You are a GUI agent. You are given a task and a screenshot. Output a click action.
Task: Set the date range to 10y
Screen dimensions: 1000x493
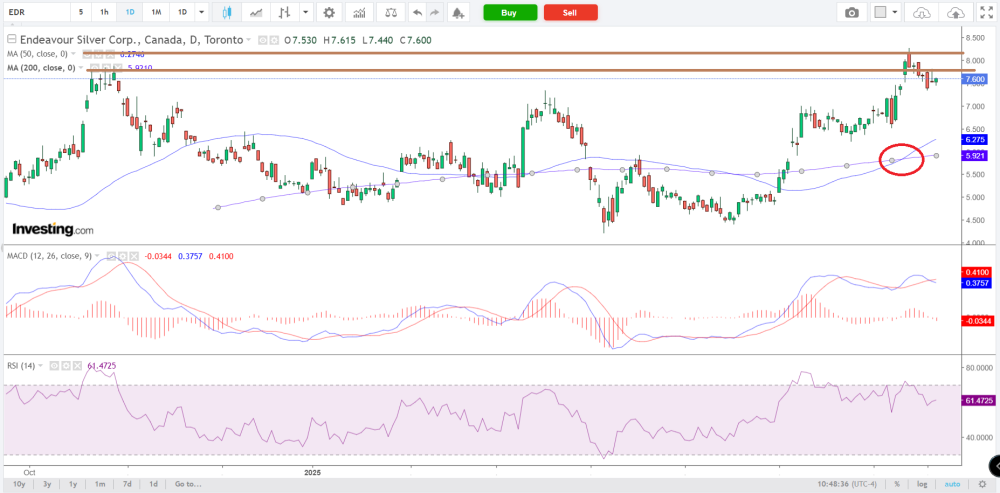(19, 484)
